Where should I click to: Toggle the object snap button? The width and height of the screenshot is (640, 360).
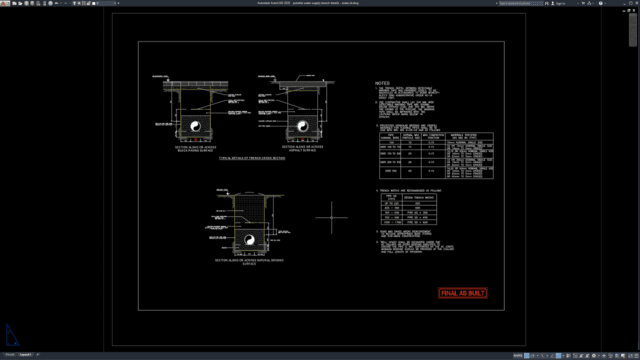click(x=558, y=356)
